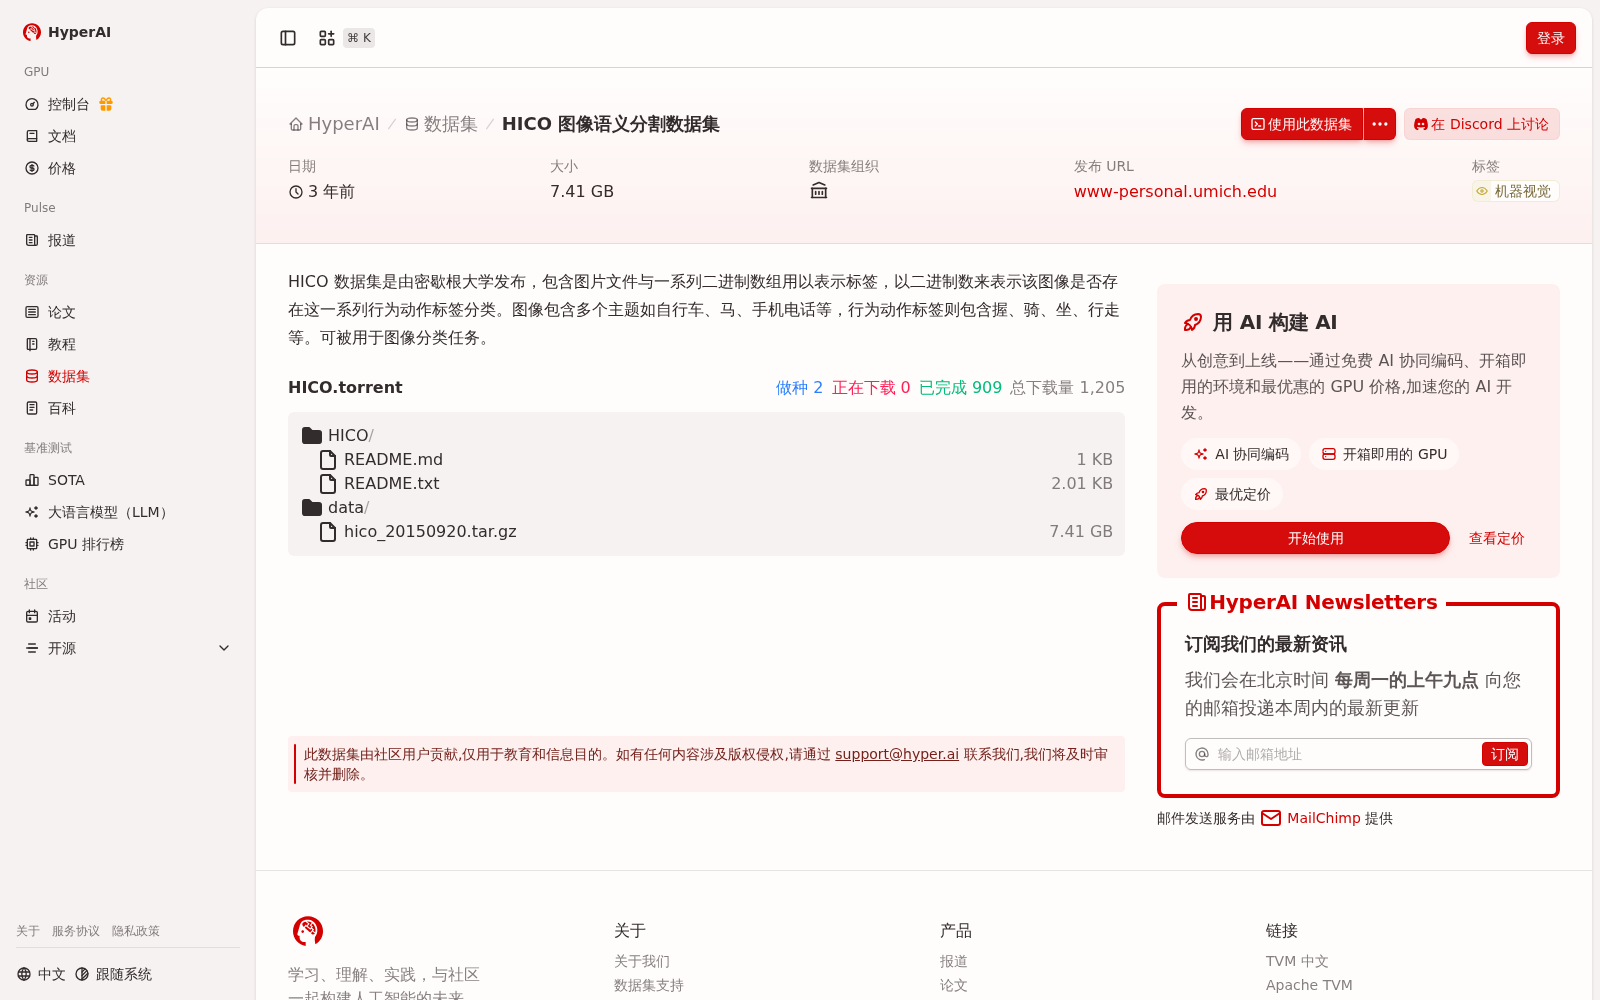
Task: Open 教程 in the sidebar
Action: [128, 344]
